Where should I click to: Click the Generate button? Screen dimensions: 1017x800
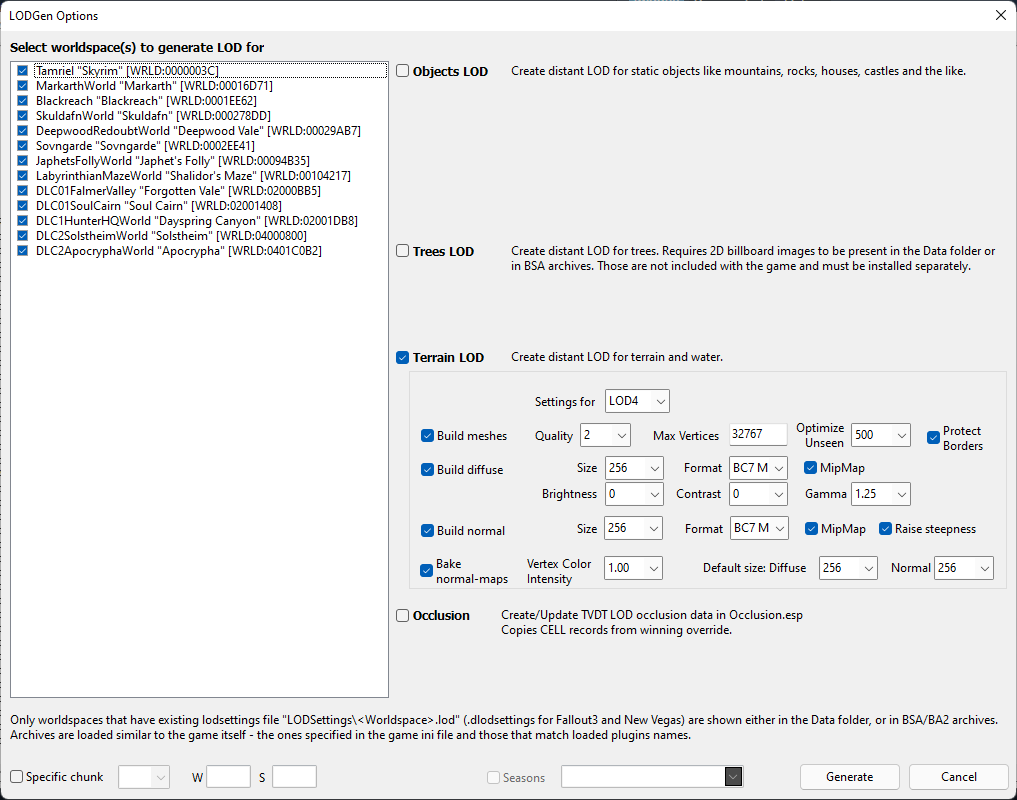[x=850, y=777]
